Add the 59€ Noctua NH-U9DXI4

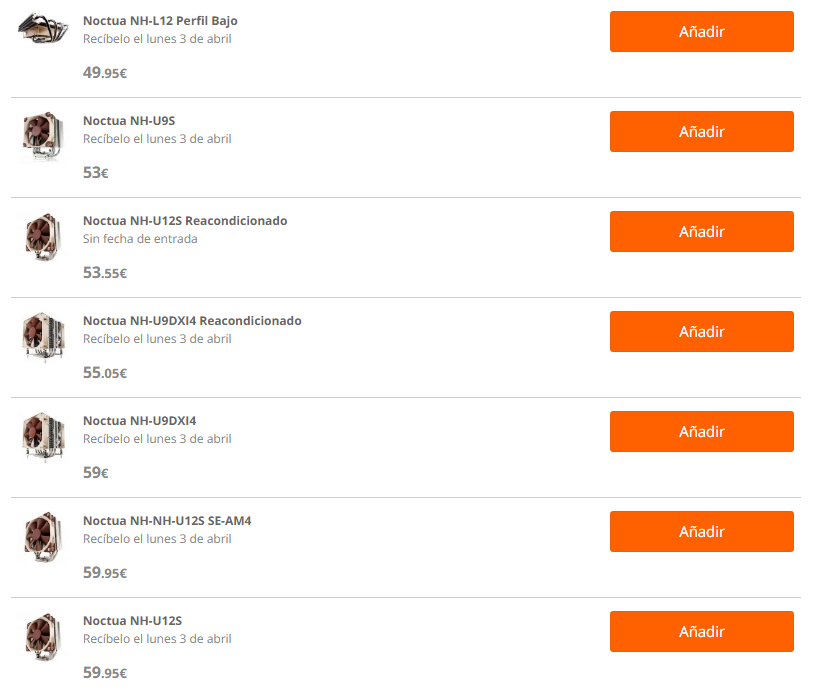pyautogui.click(x=701, y=432)
